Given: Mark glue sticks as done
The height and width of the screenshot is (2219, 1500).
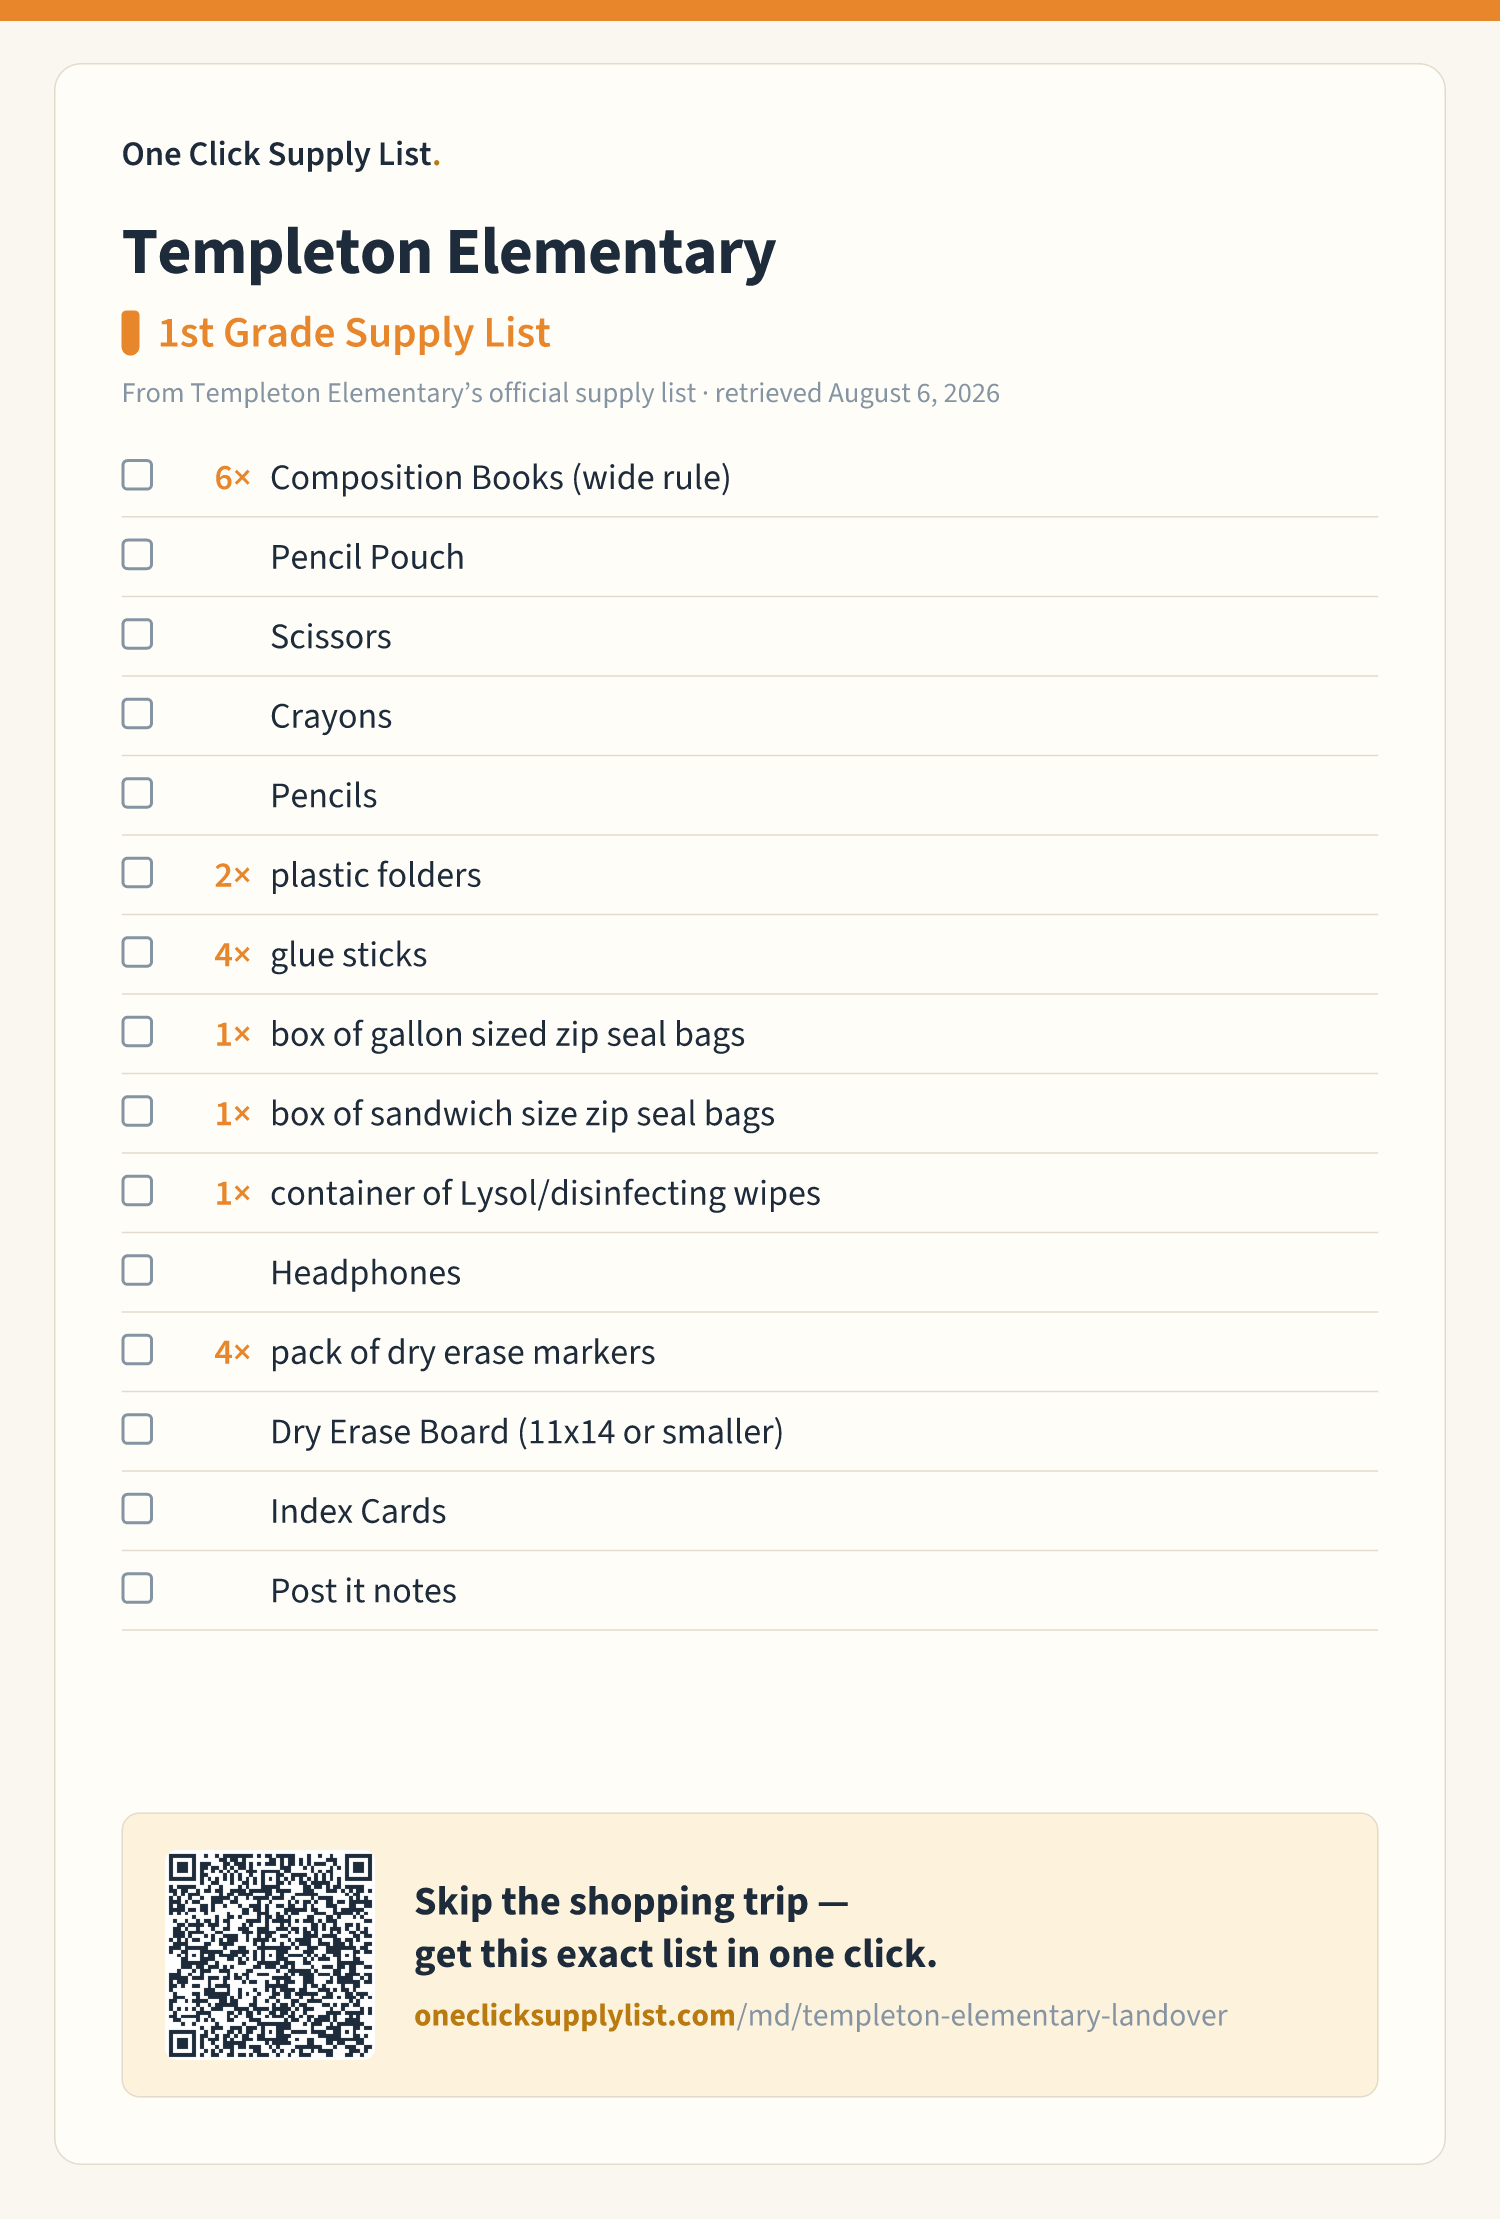Looking at the screenshot, I should [137, 952].
